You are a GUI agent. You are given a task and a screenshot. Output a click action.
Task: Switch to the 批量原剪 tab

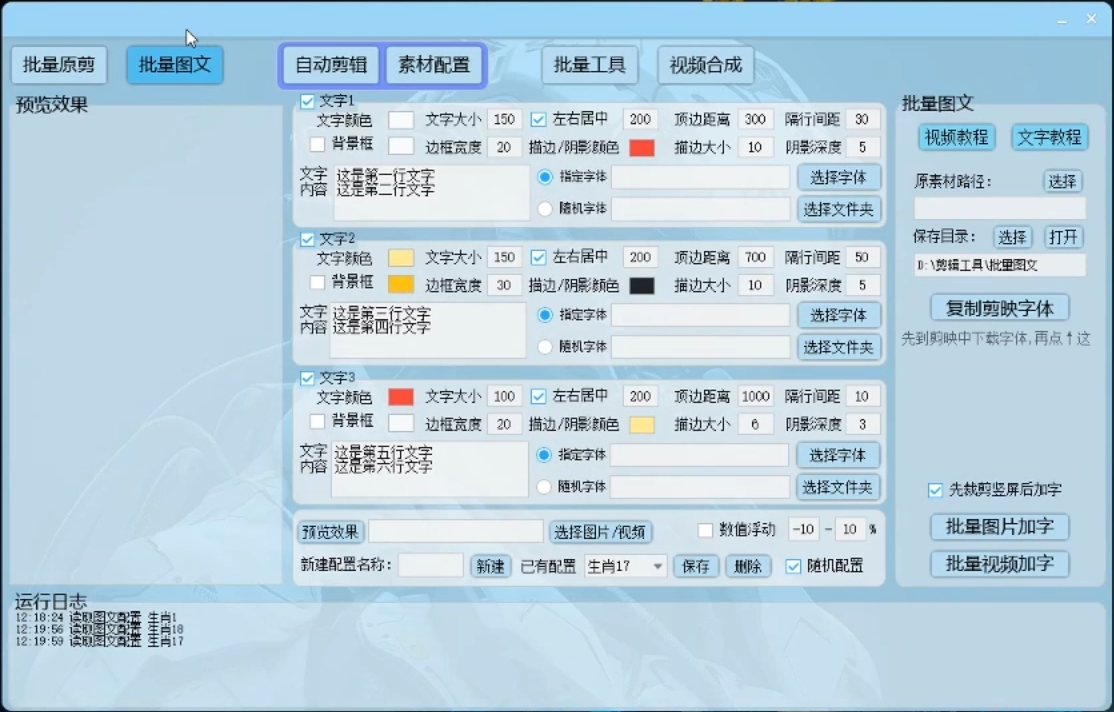click(59, 65)
